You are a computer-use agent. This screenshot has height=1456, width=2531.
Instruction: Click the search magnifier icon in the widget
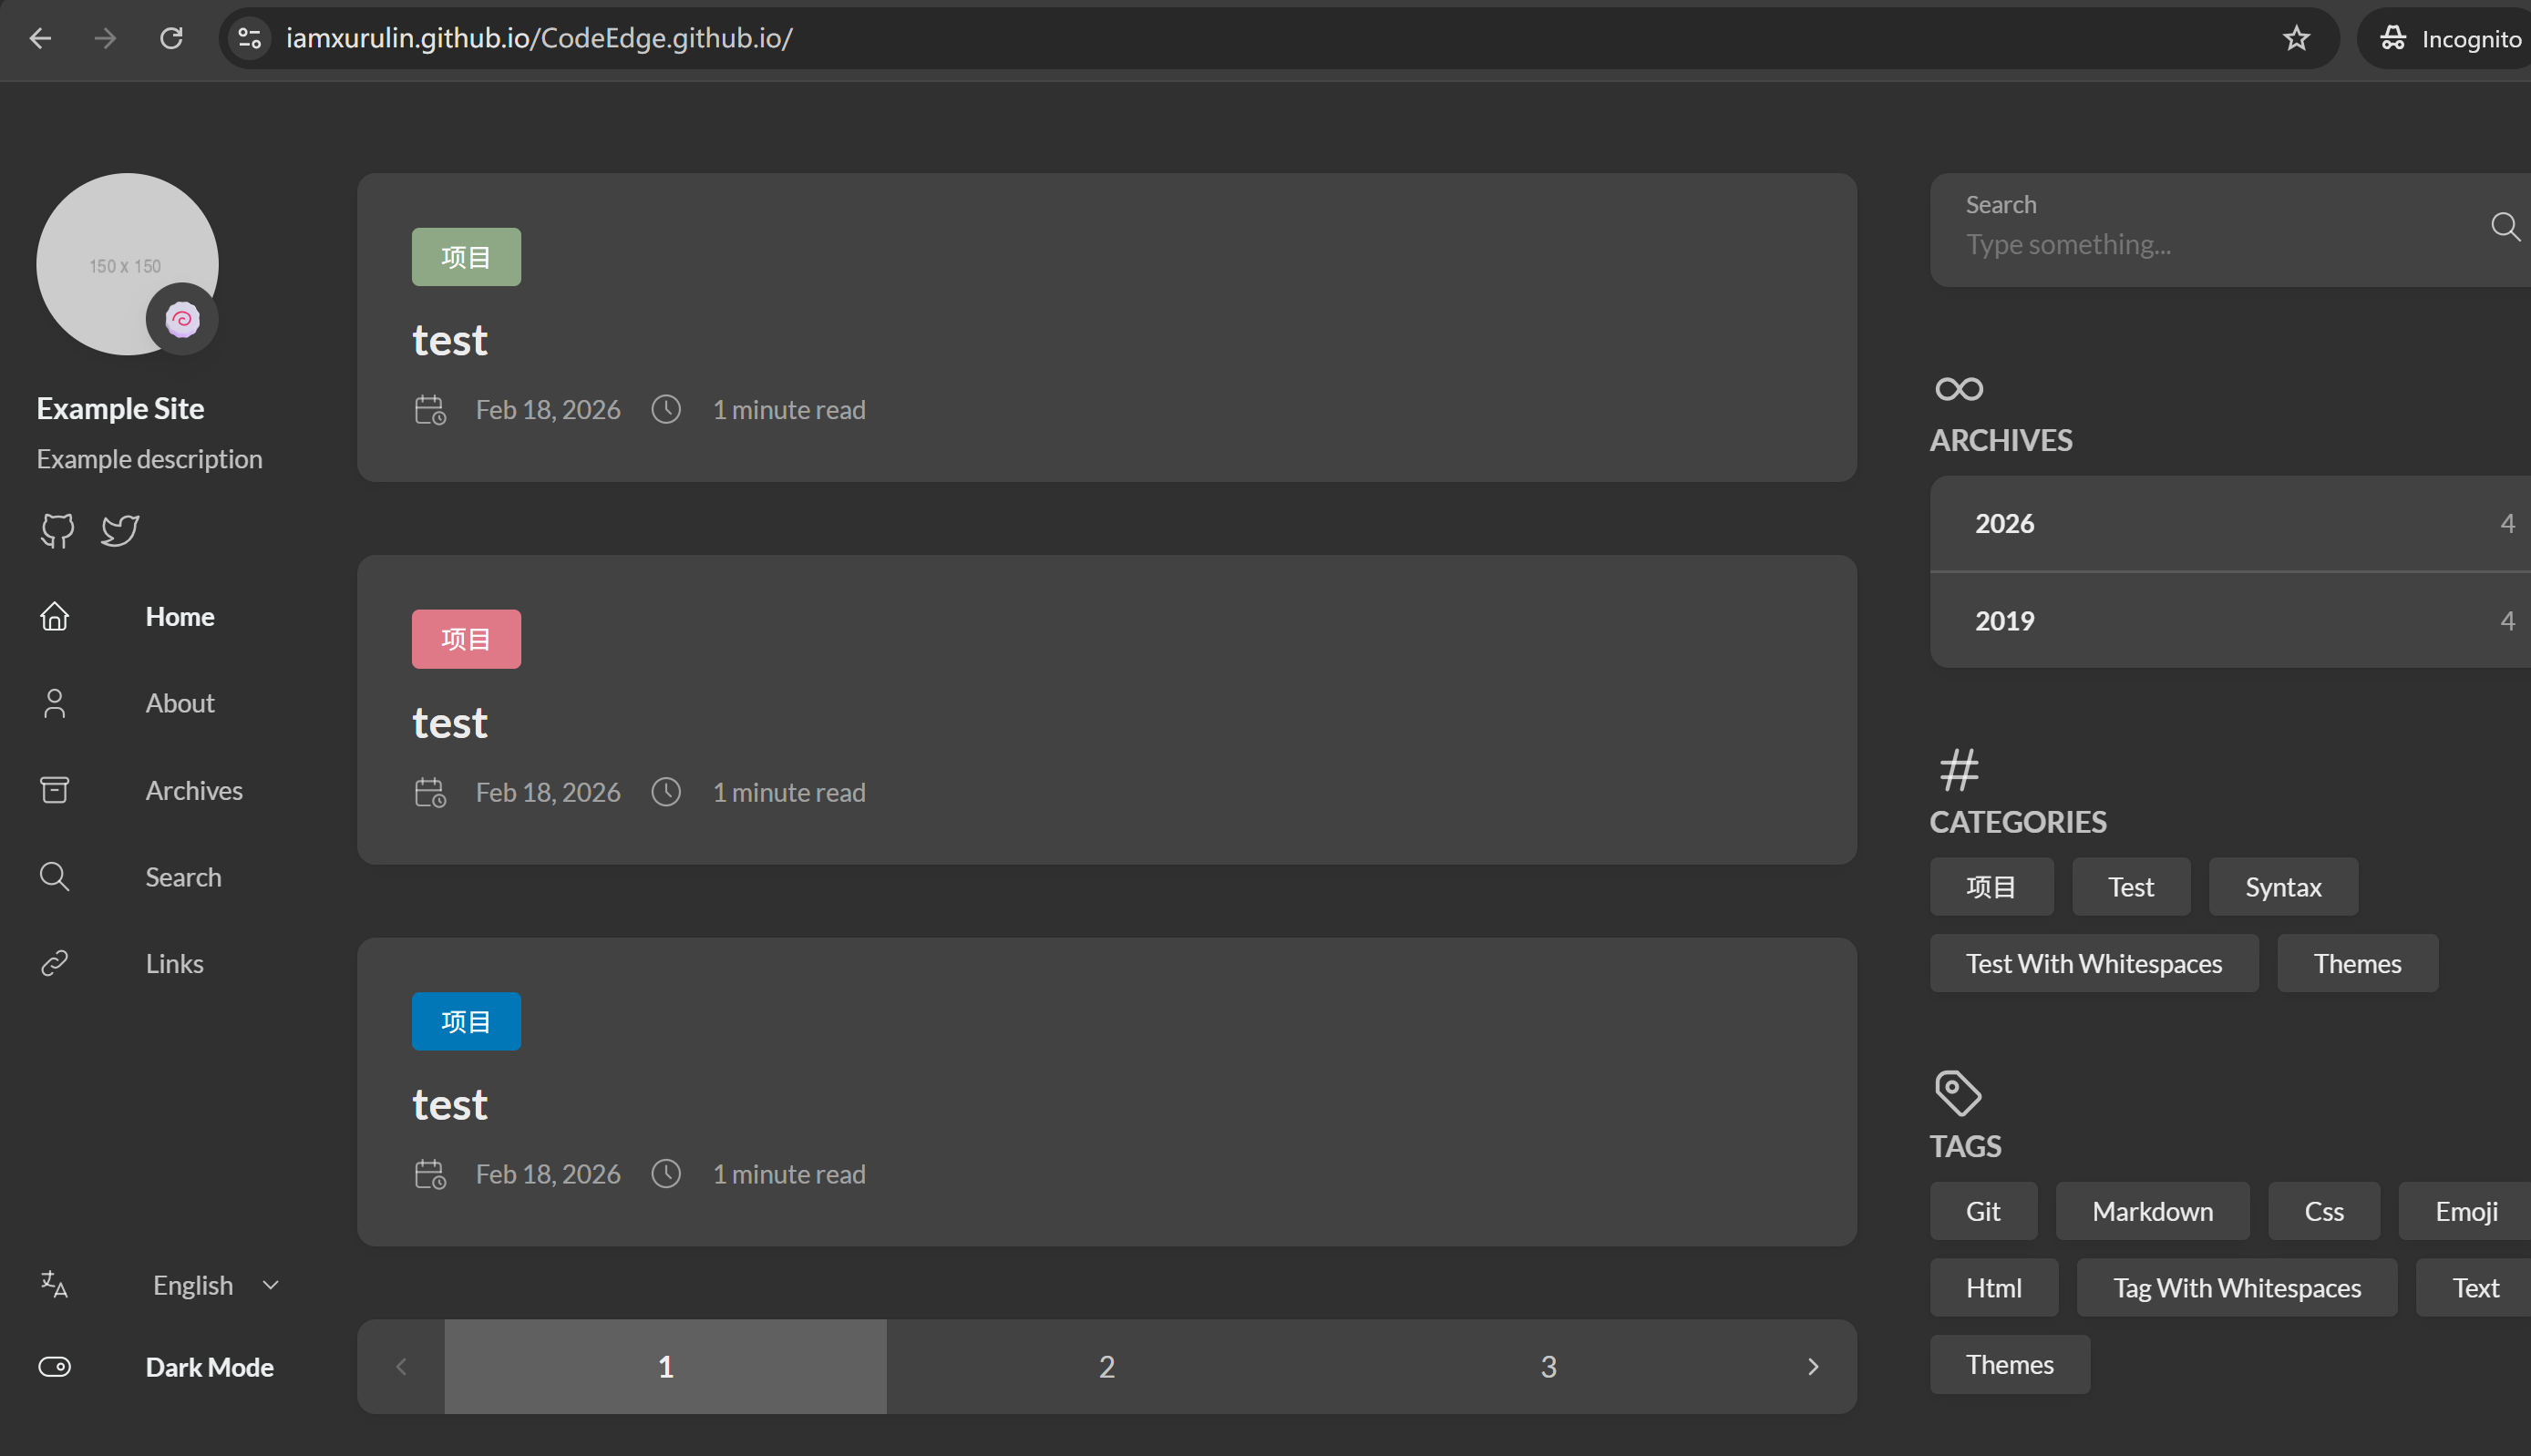[2503, 228]
